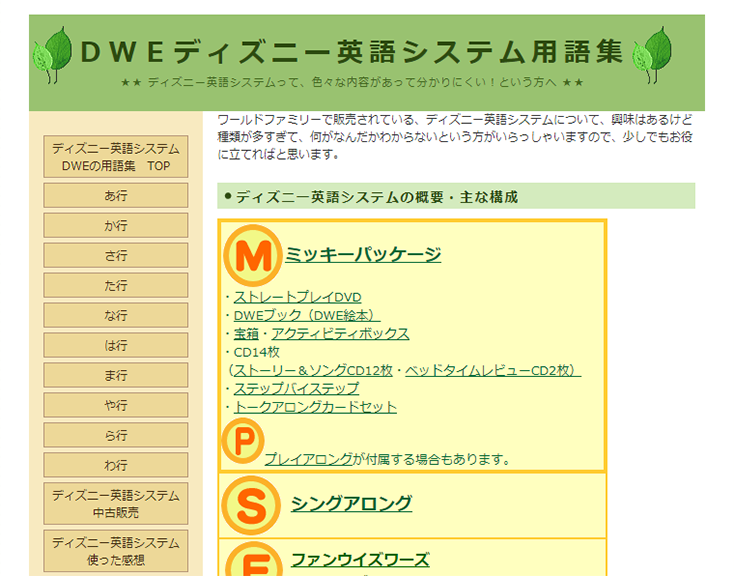This screenshot has width=734, height=576.
Task: Open the あ行 glossary section
Action: 116,195
